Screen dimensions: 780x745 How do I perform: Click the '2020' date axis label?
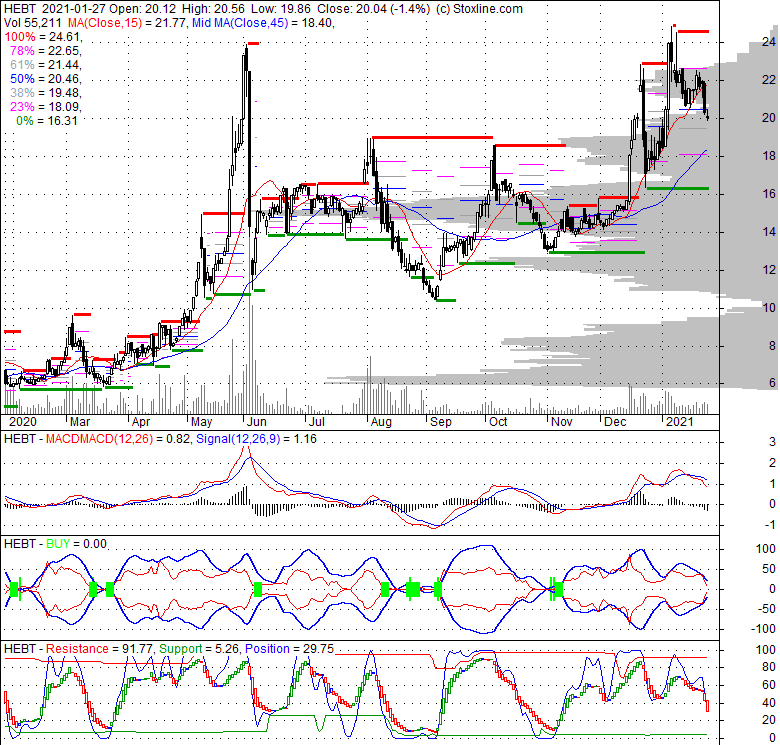click(23, 422)
